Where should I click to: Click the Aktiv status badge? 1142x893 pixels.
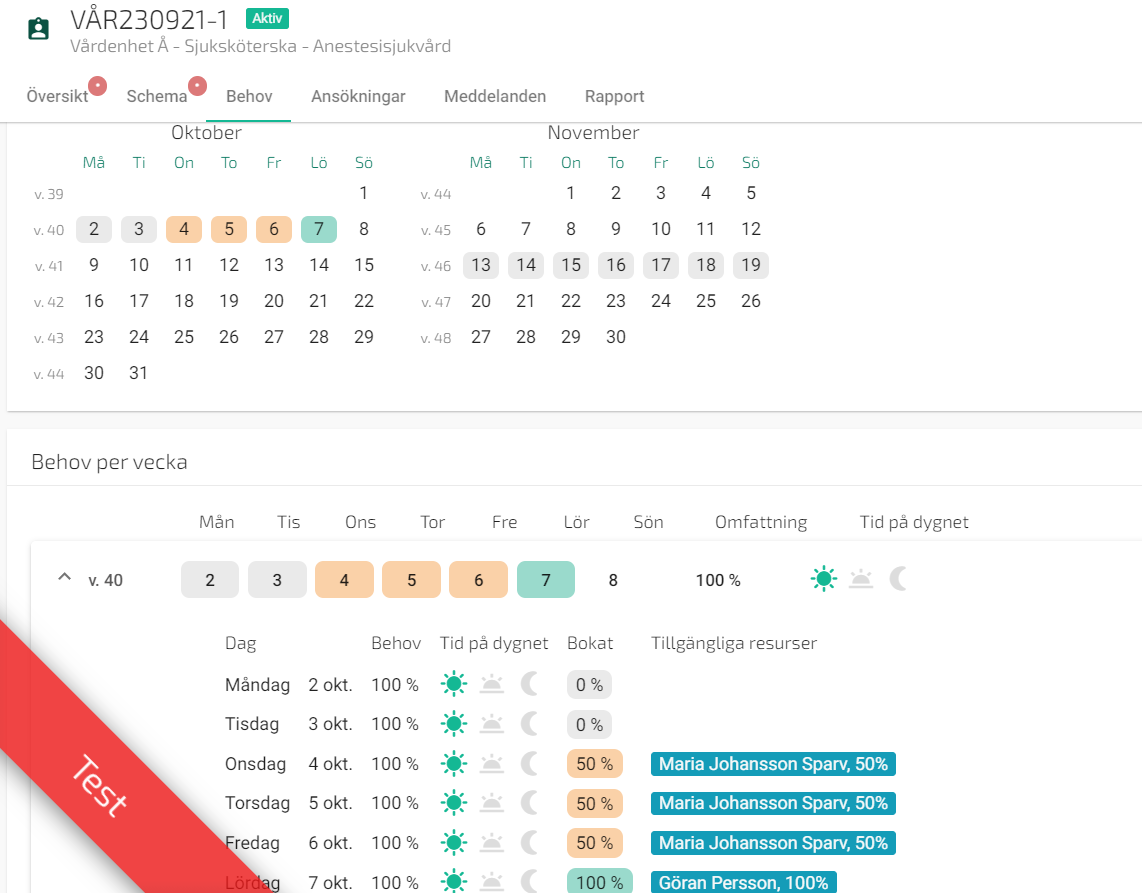click(267, 18)
